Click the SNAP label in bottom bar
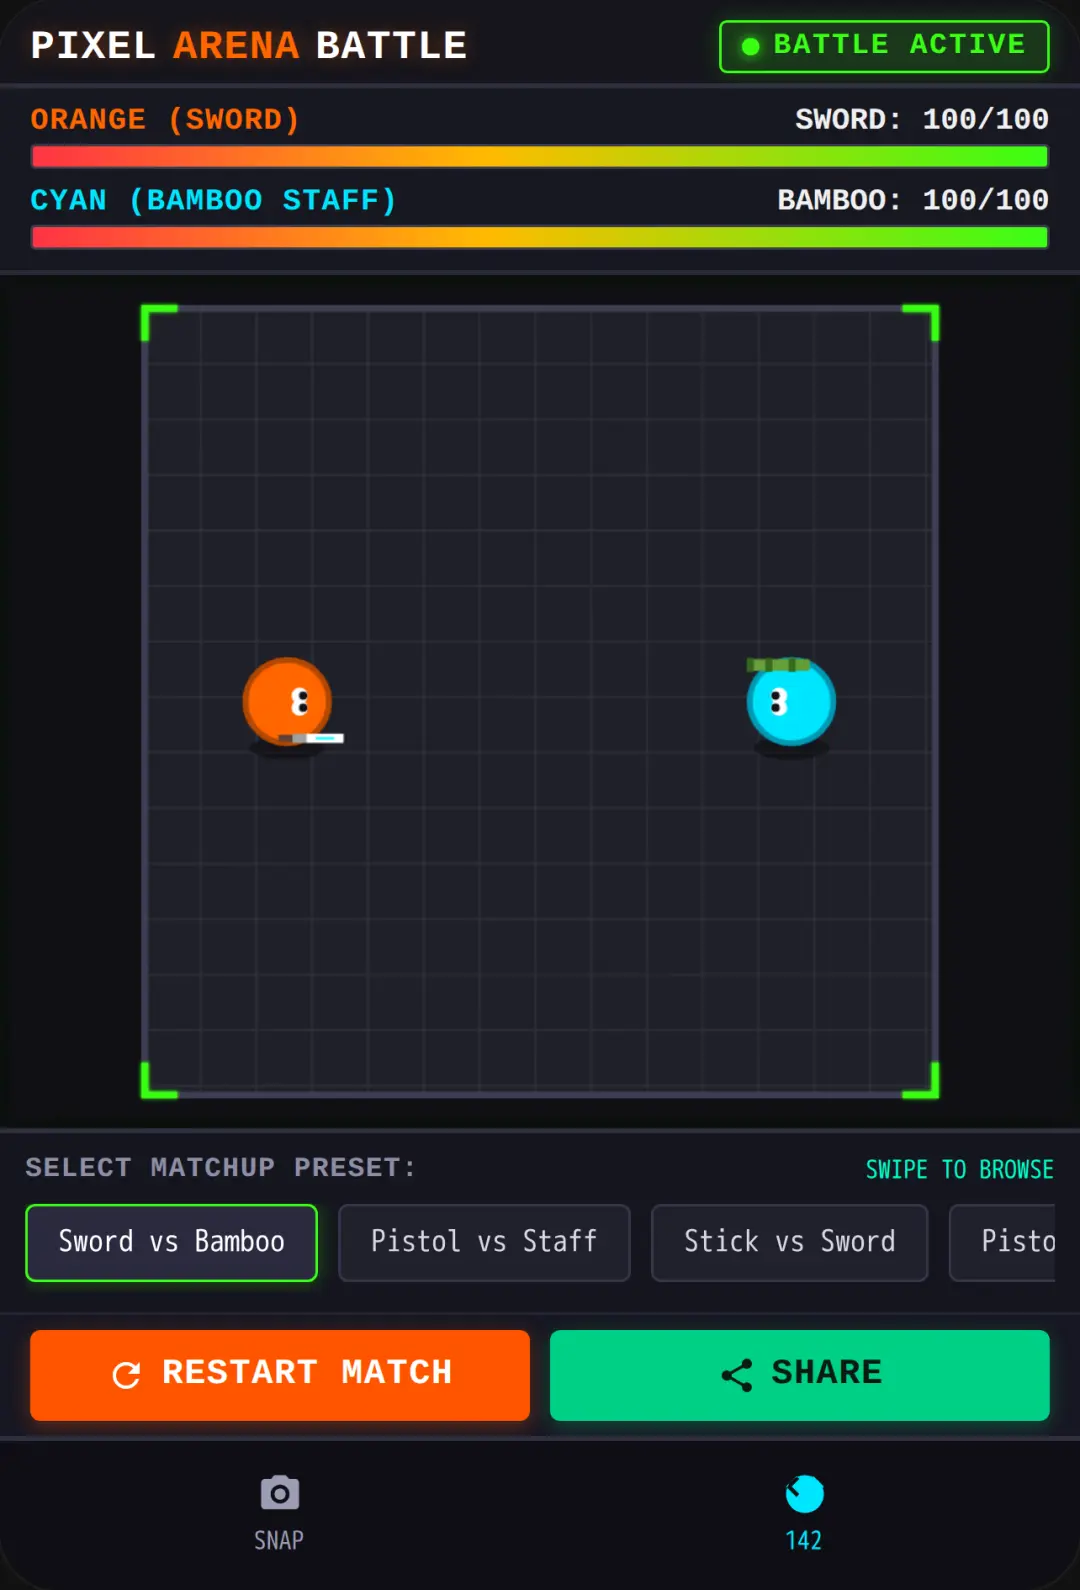This screenshot has width=1080, height=1590. [279, 1540]
